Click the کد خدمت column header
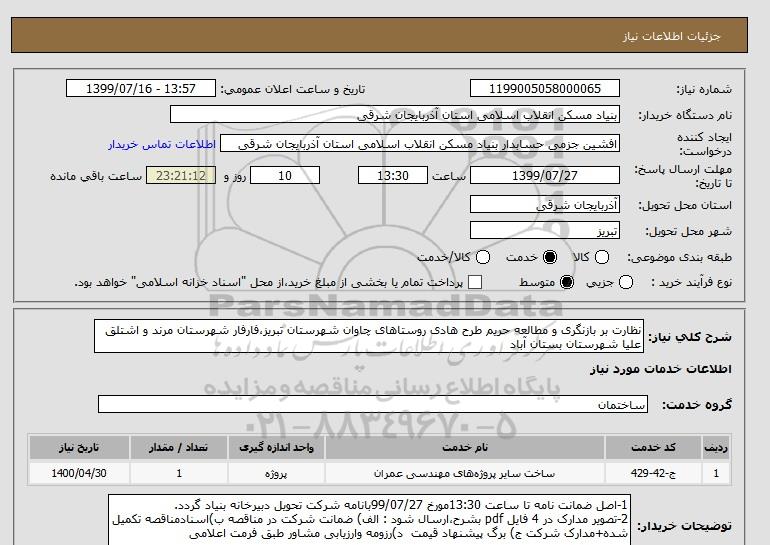The image size is (770, 545). [653, 447]
